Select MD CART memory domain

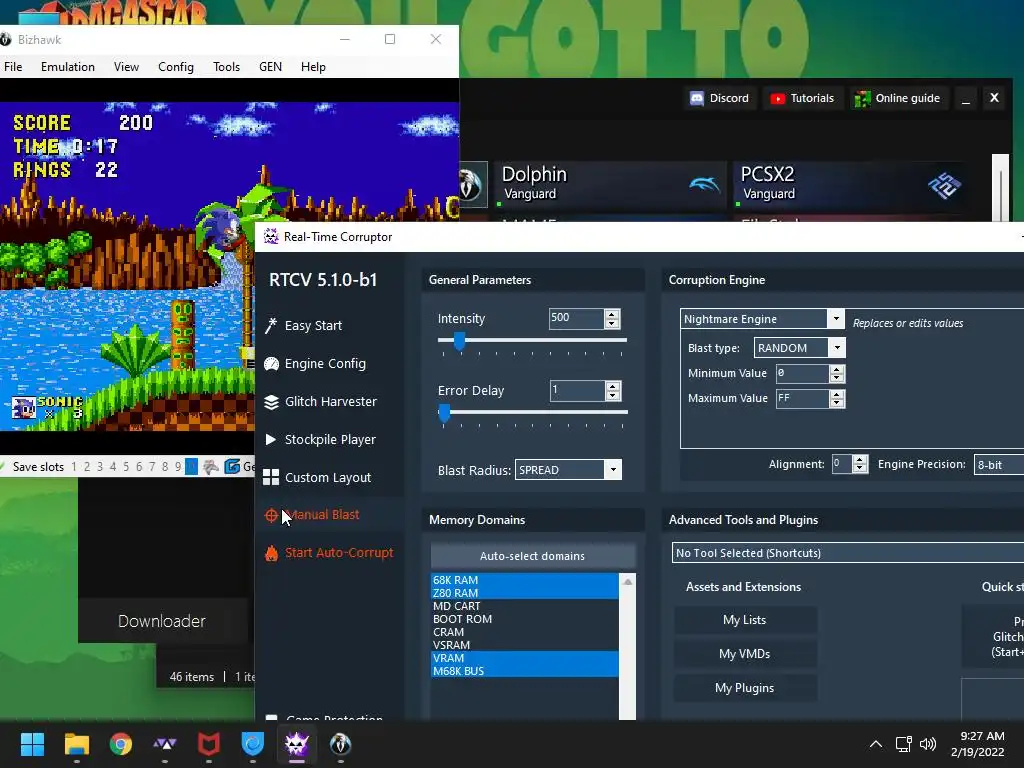point(524,606)
